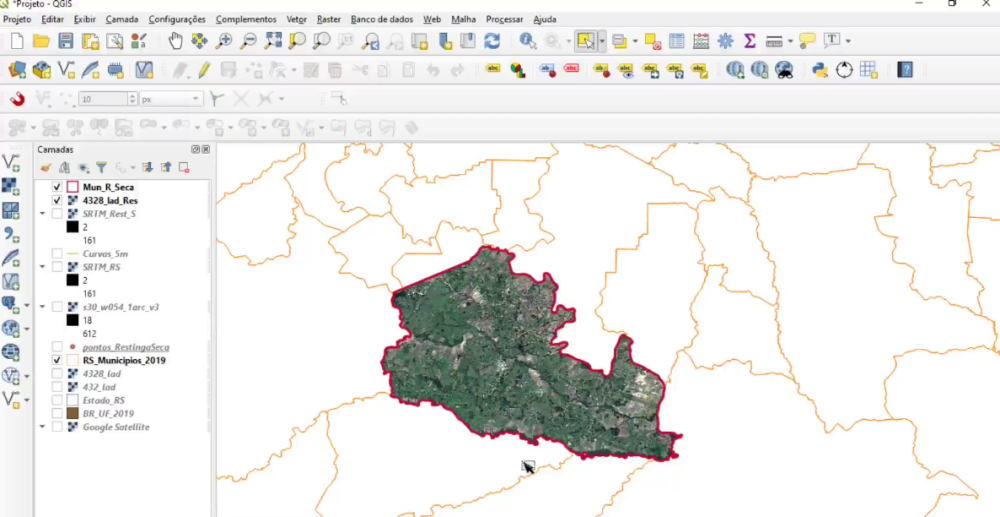This screenshot has width=1000, height=517.
Task: Collapse the SRTM_Rest_S layer legend
Action: point(43,214)
